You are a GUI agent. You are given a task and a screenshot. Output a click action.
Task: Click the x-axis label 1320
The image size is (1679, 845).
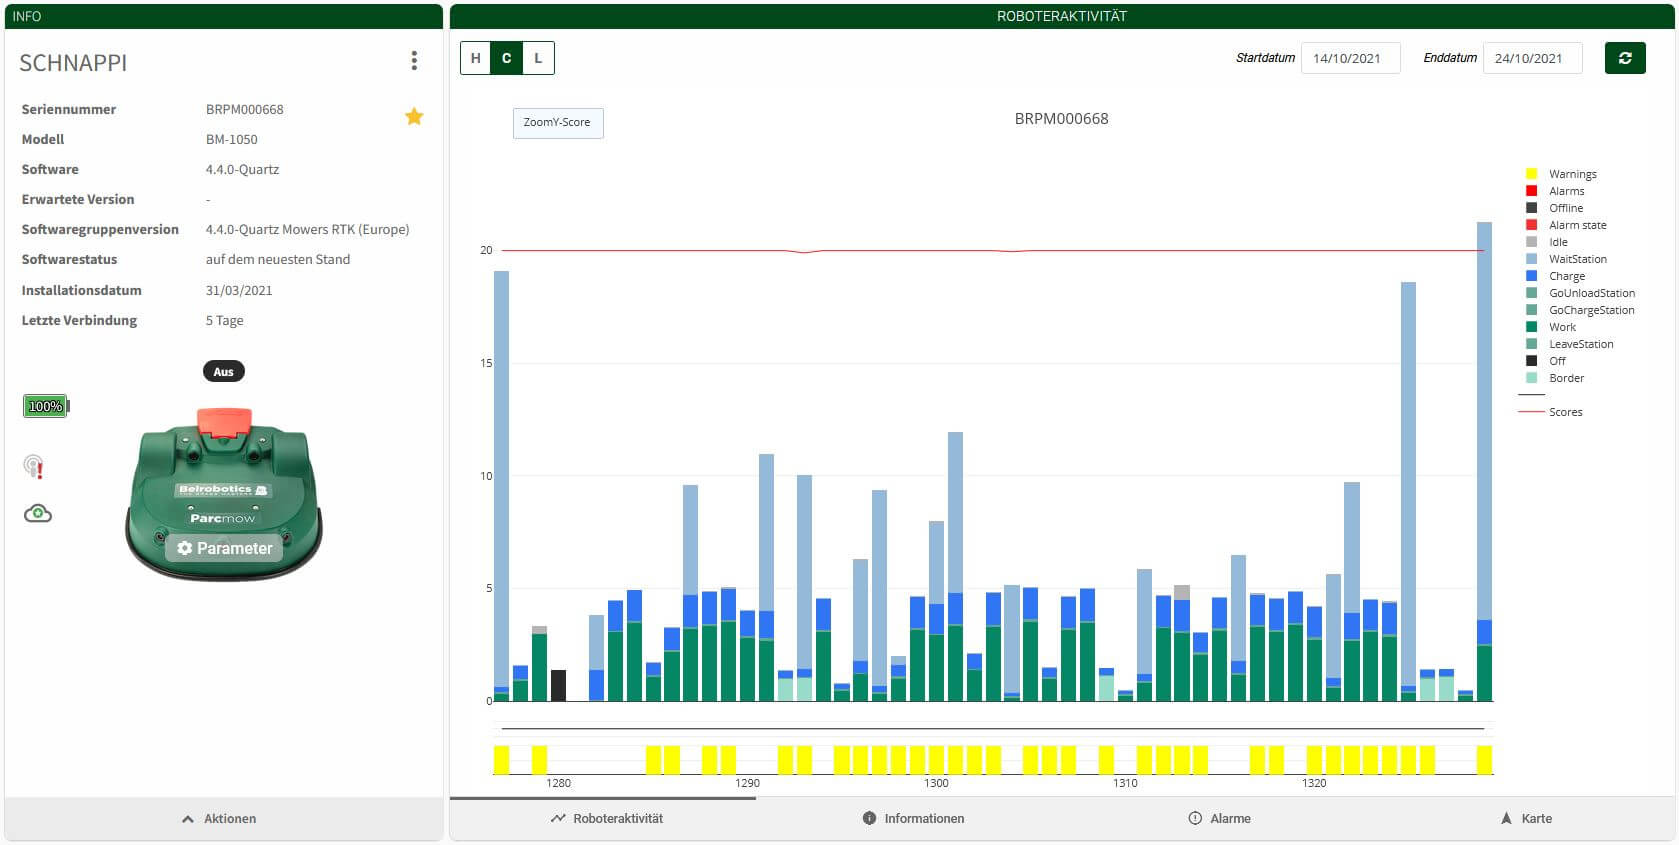pyautogui.click(x=1314, y=783)
